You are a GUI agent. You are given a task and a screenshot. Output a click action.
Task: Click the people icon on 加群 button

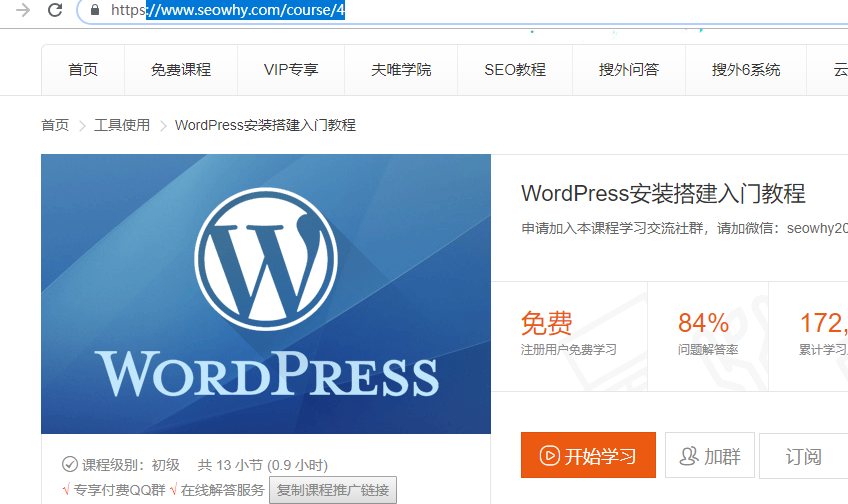click(688, 456)
